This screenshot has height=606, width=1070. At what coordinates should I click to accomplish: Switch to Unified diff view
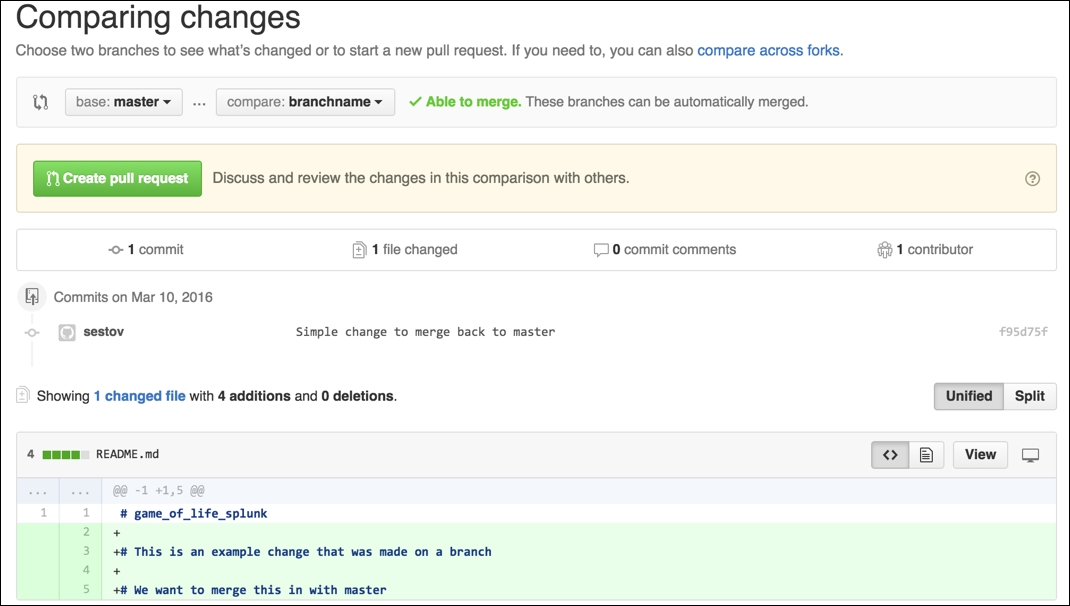tap(967, 396)
